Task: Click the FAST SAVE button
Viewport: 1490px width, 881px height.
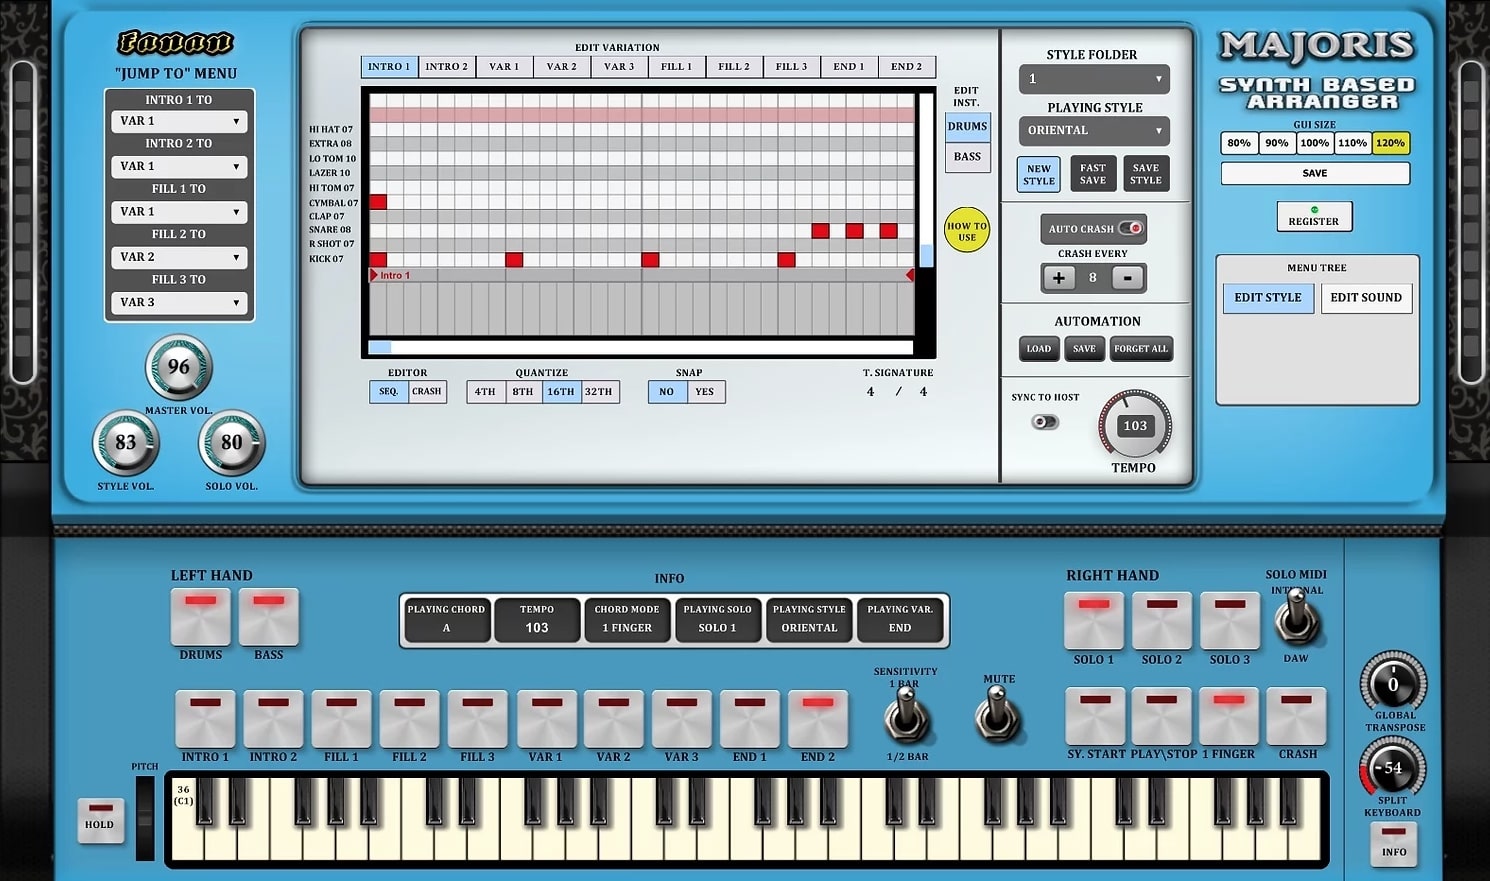Action: tap(1092, 173)
